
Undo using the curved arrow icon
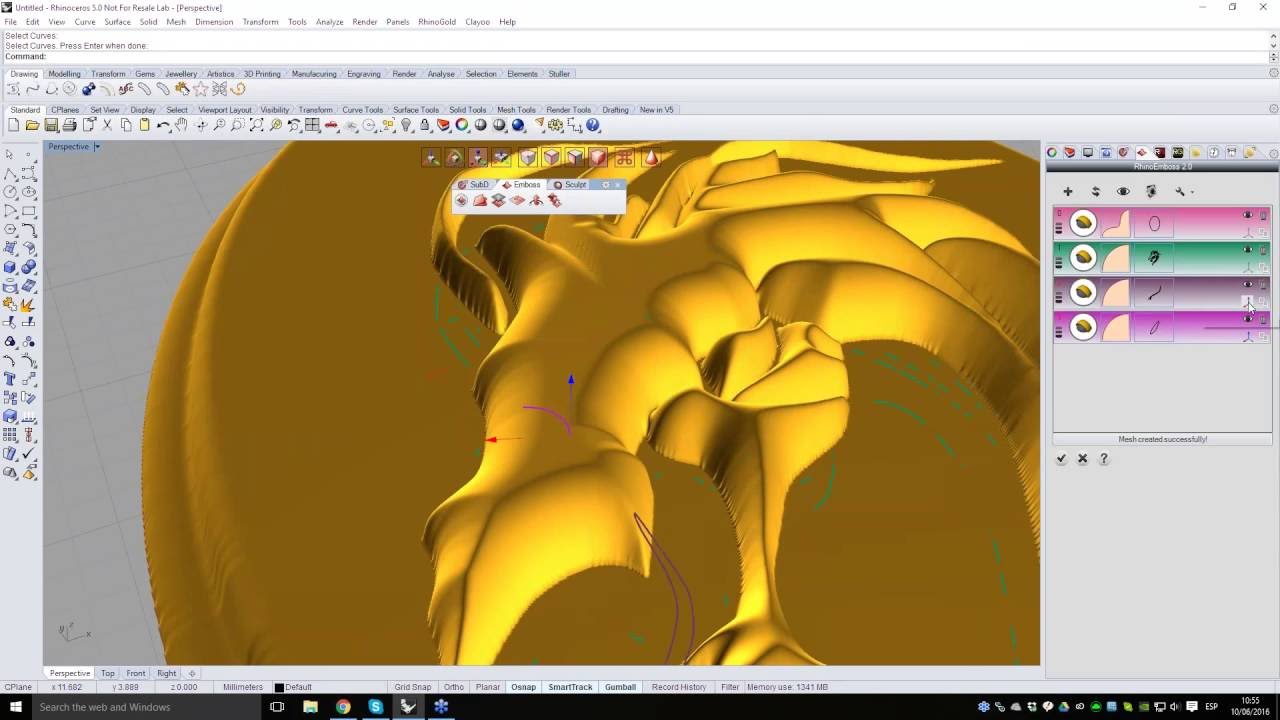[163, 126]
